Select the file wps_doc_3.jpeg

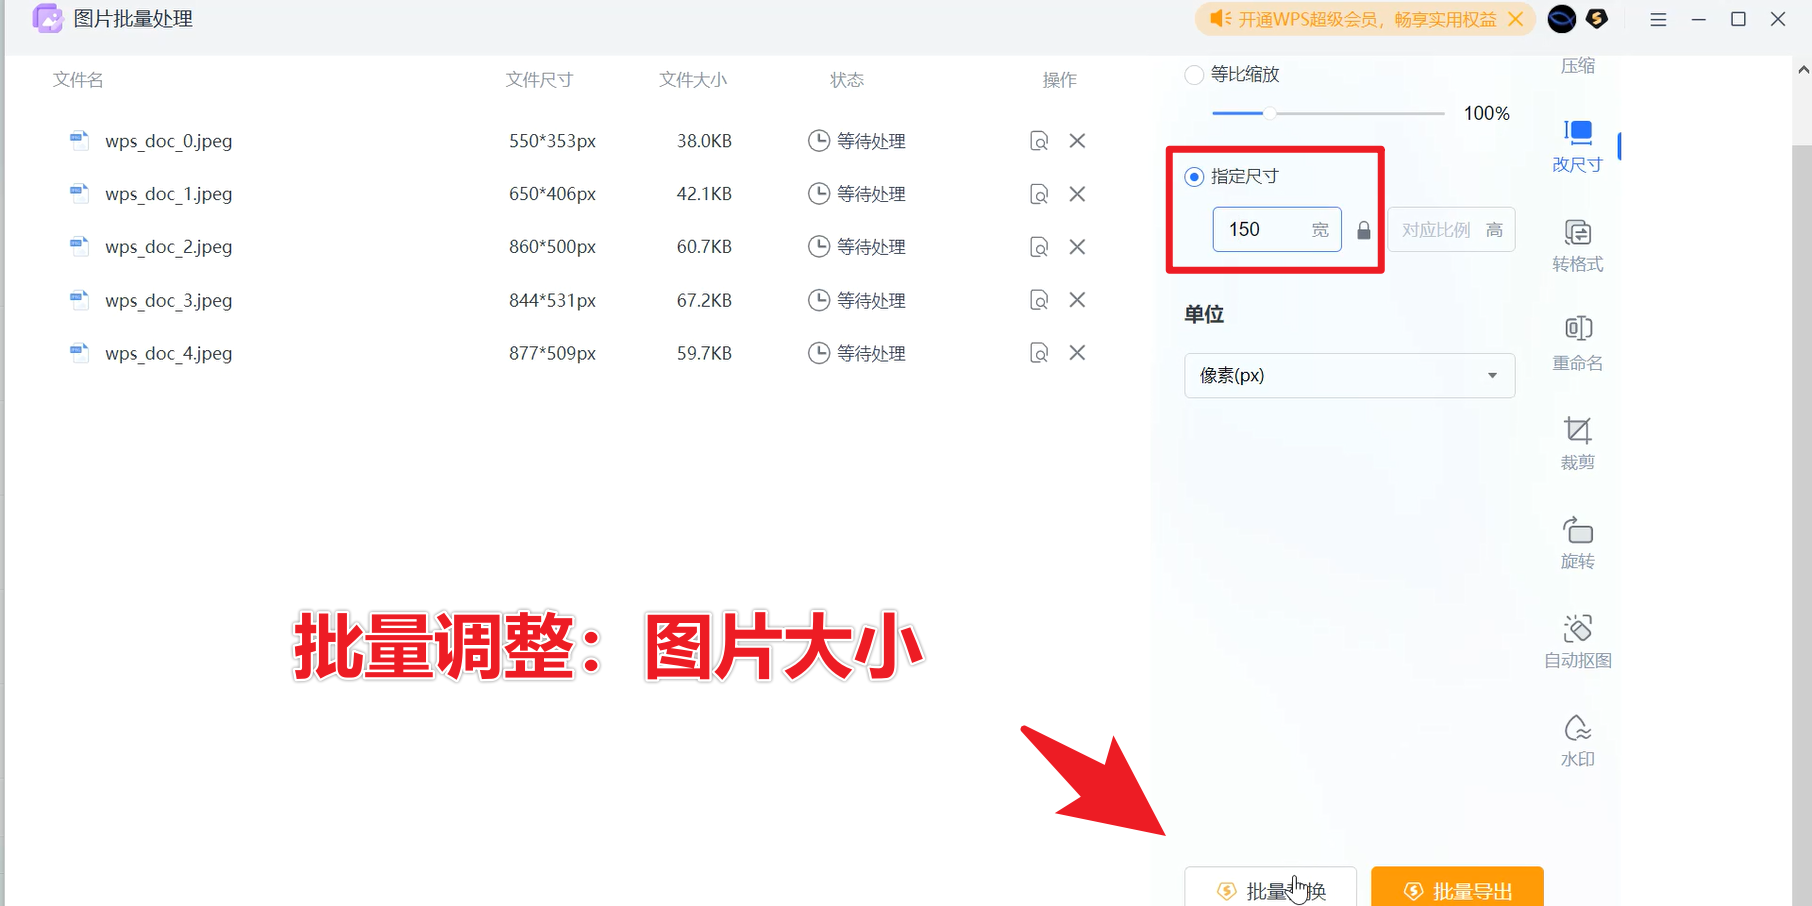click(x=169, y=300)
